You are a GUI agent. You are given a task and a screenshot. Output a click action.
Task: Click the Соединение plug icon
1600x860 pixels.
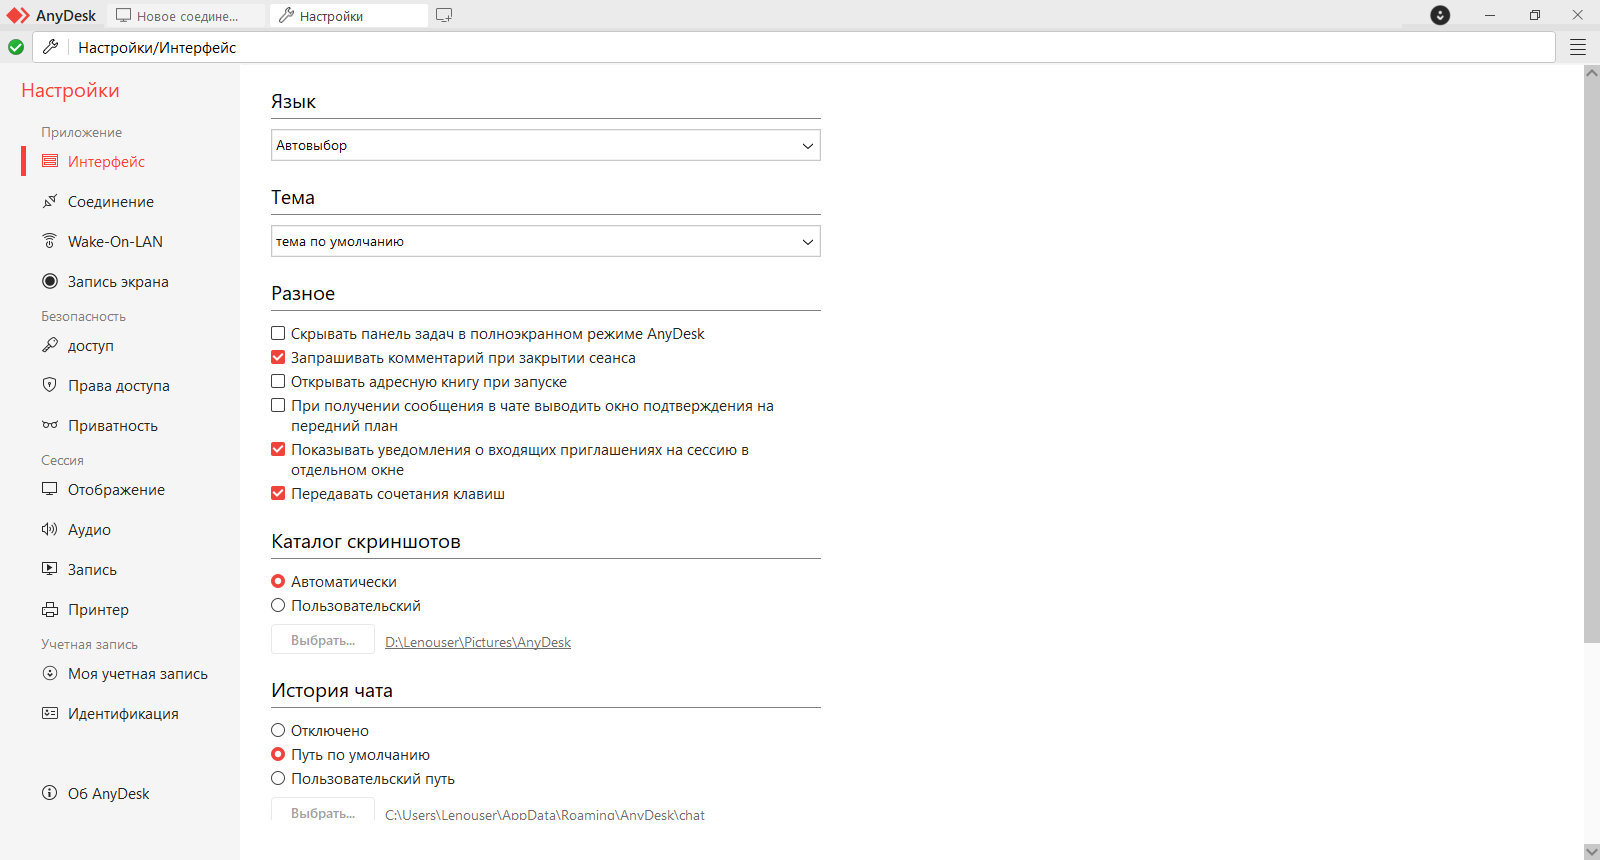(x=50, y=201)
